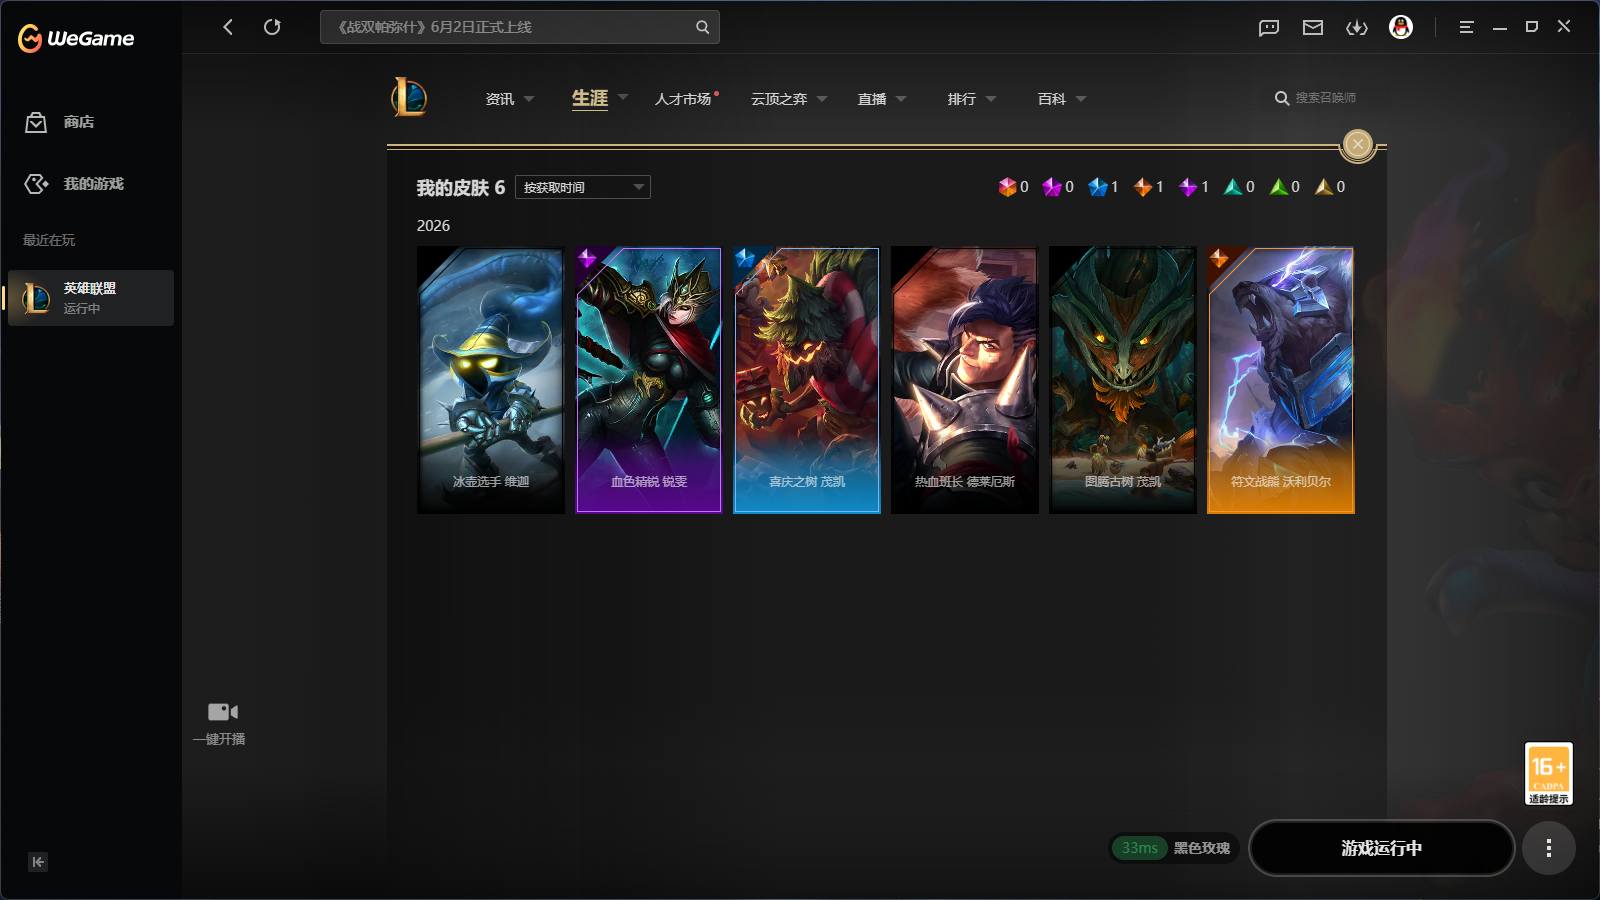Click the 33ms 黑色玫瑰 server status

pyautogui.click(x=1175, y=848)
